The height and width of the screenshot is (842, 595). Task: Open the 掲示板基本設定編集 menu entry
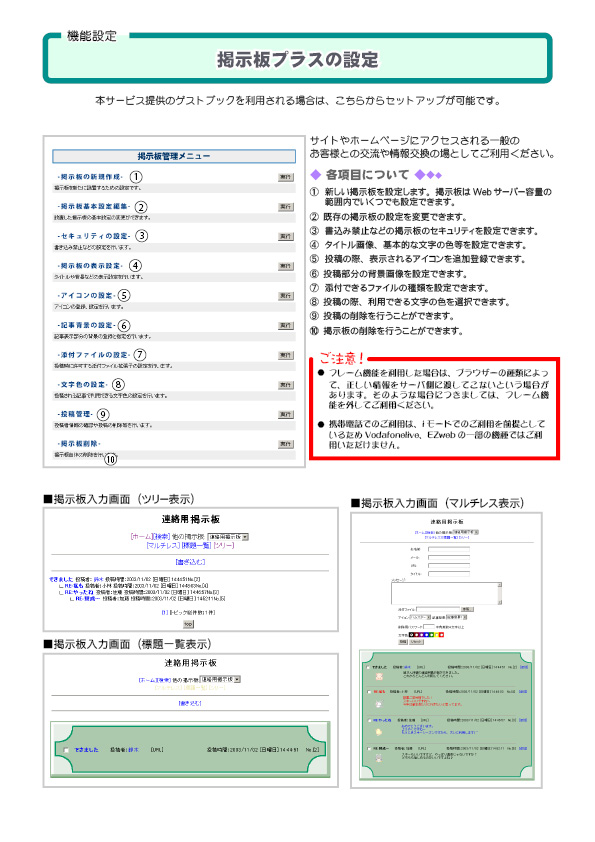[x=93, y=206]
